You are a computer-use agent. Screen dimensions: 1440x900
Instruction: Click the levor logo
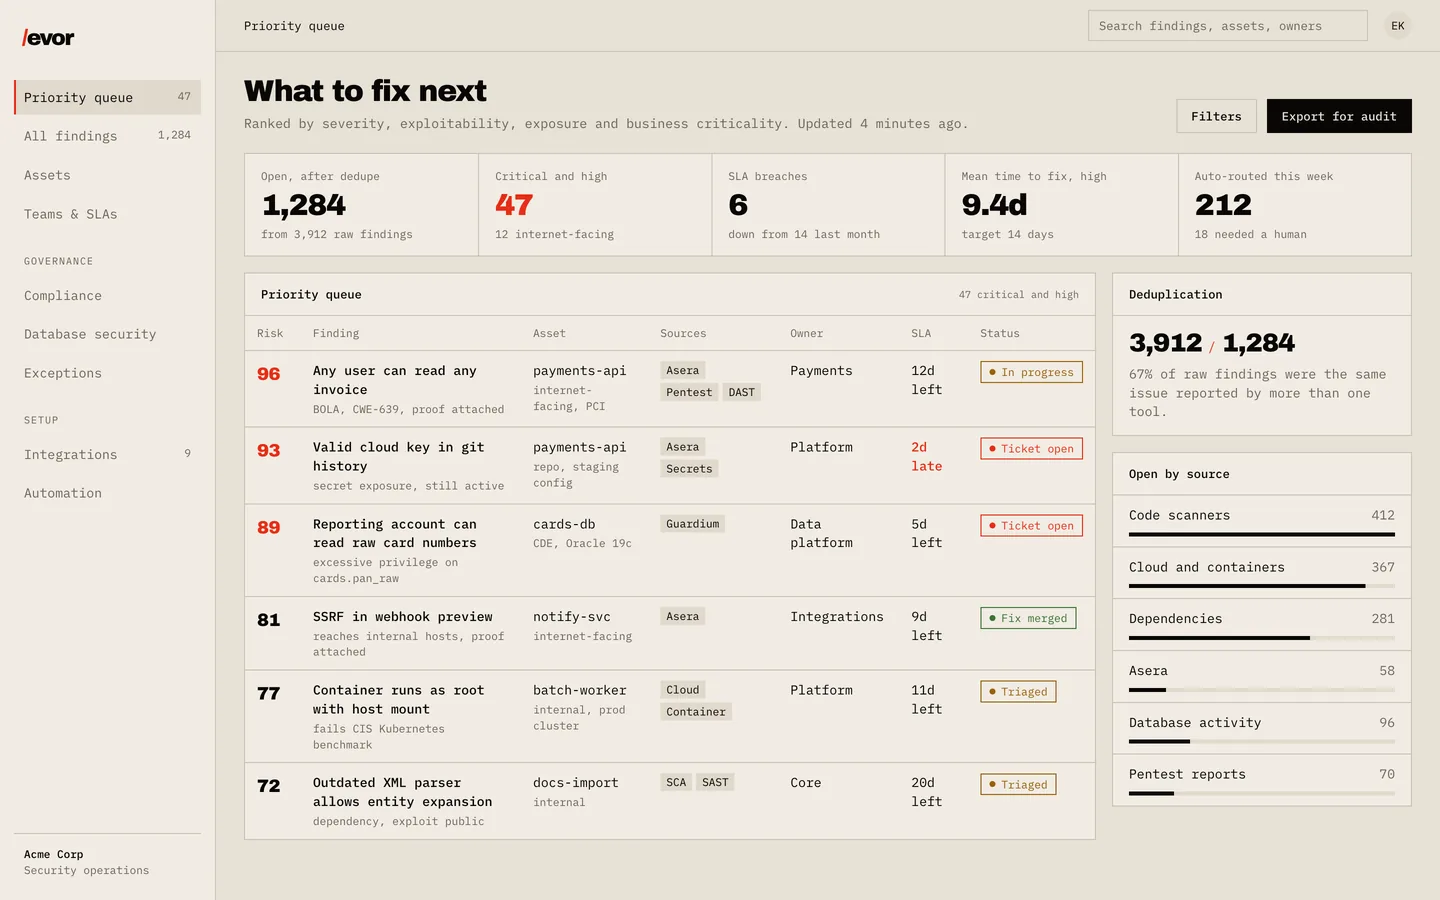pyautogui.click(x=48, y=38)
